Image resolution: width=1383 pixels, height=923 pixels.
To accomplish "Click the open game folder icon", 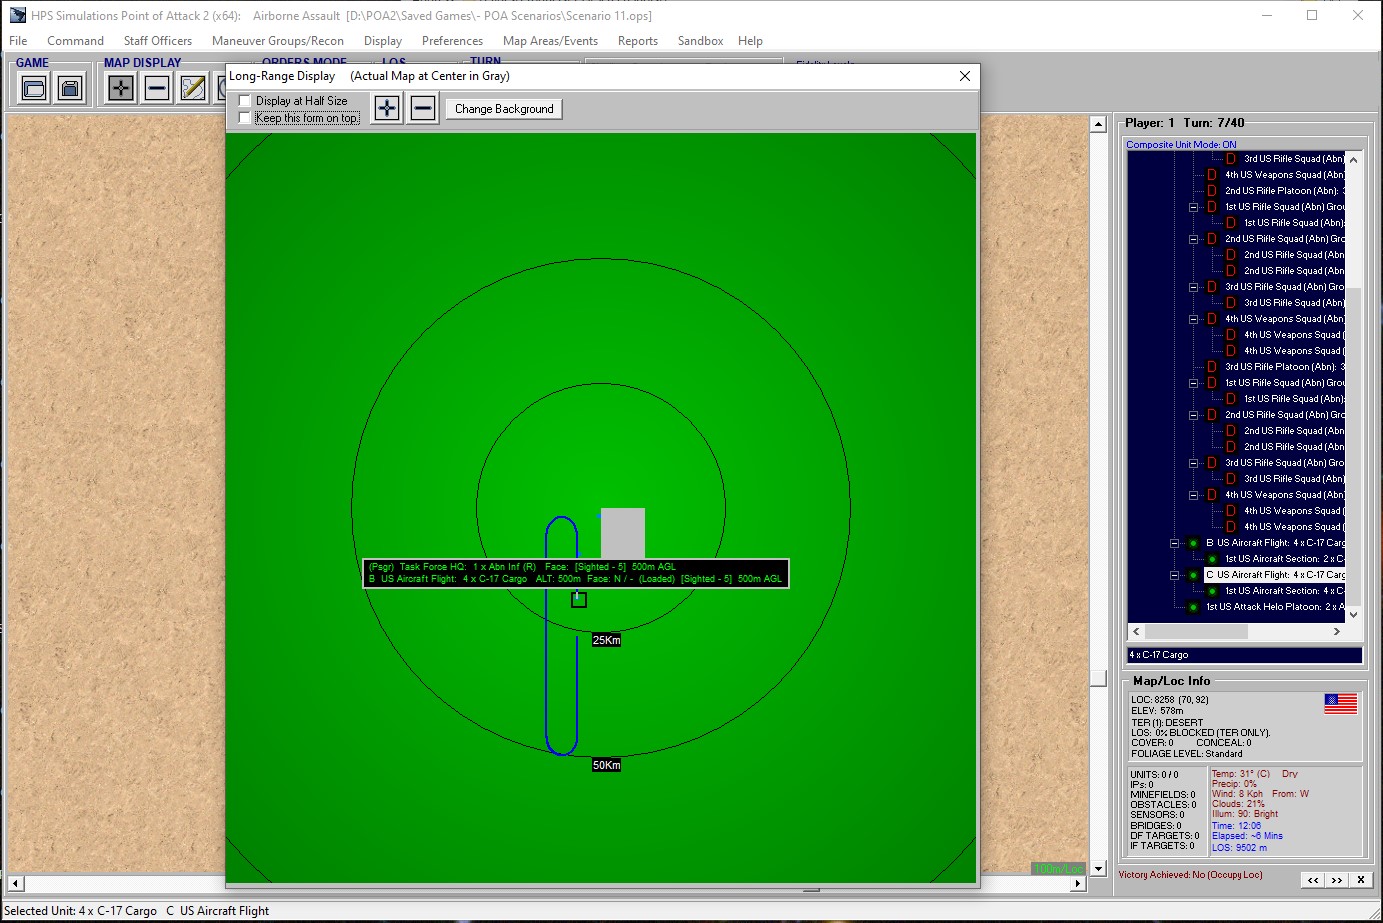I will [x=34, y=88].
